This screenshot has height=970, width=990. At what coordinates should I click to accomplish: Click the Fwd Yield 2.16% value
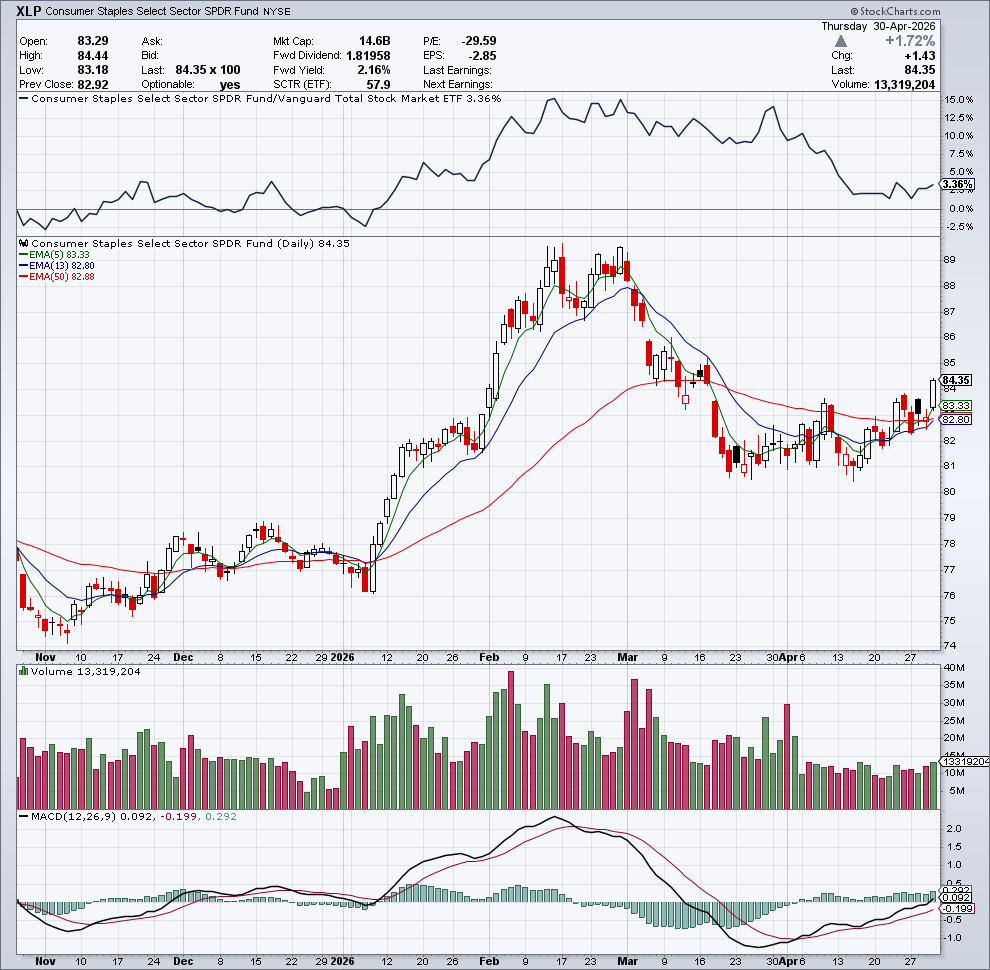(x=374, y=70)
